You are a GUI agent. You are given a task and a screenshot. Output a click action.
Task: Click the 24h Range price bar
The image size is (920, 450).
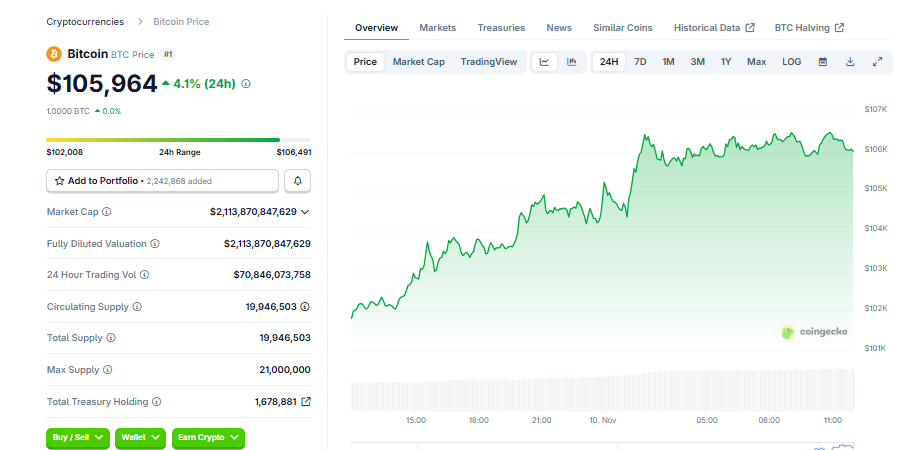click(163, 140)
